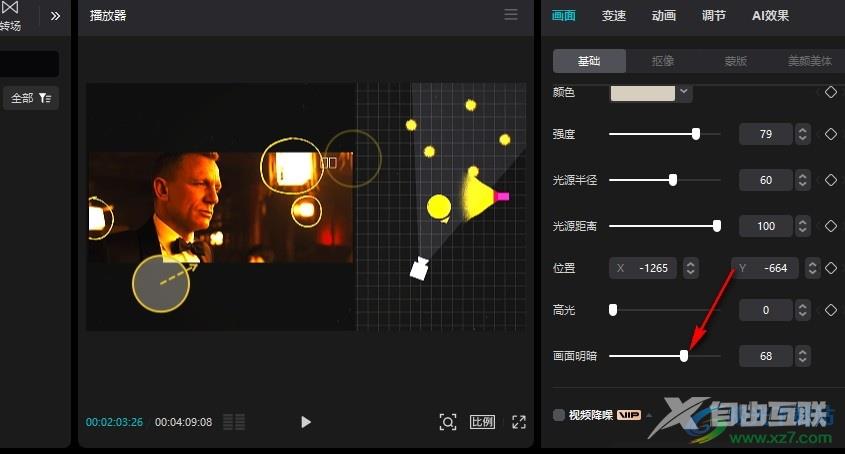Switch to the 画面 tab

click(564, 16)
